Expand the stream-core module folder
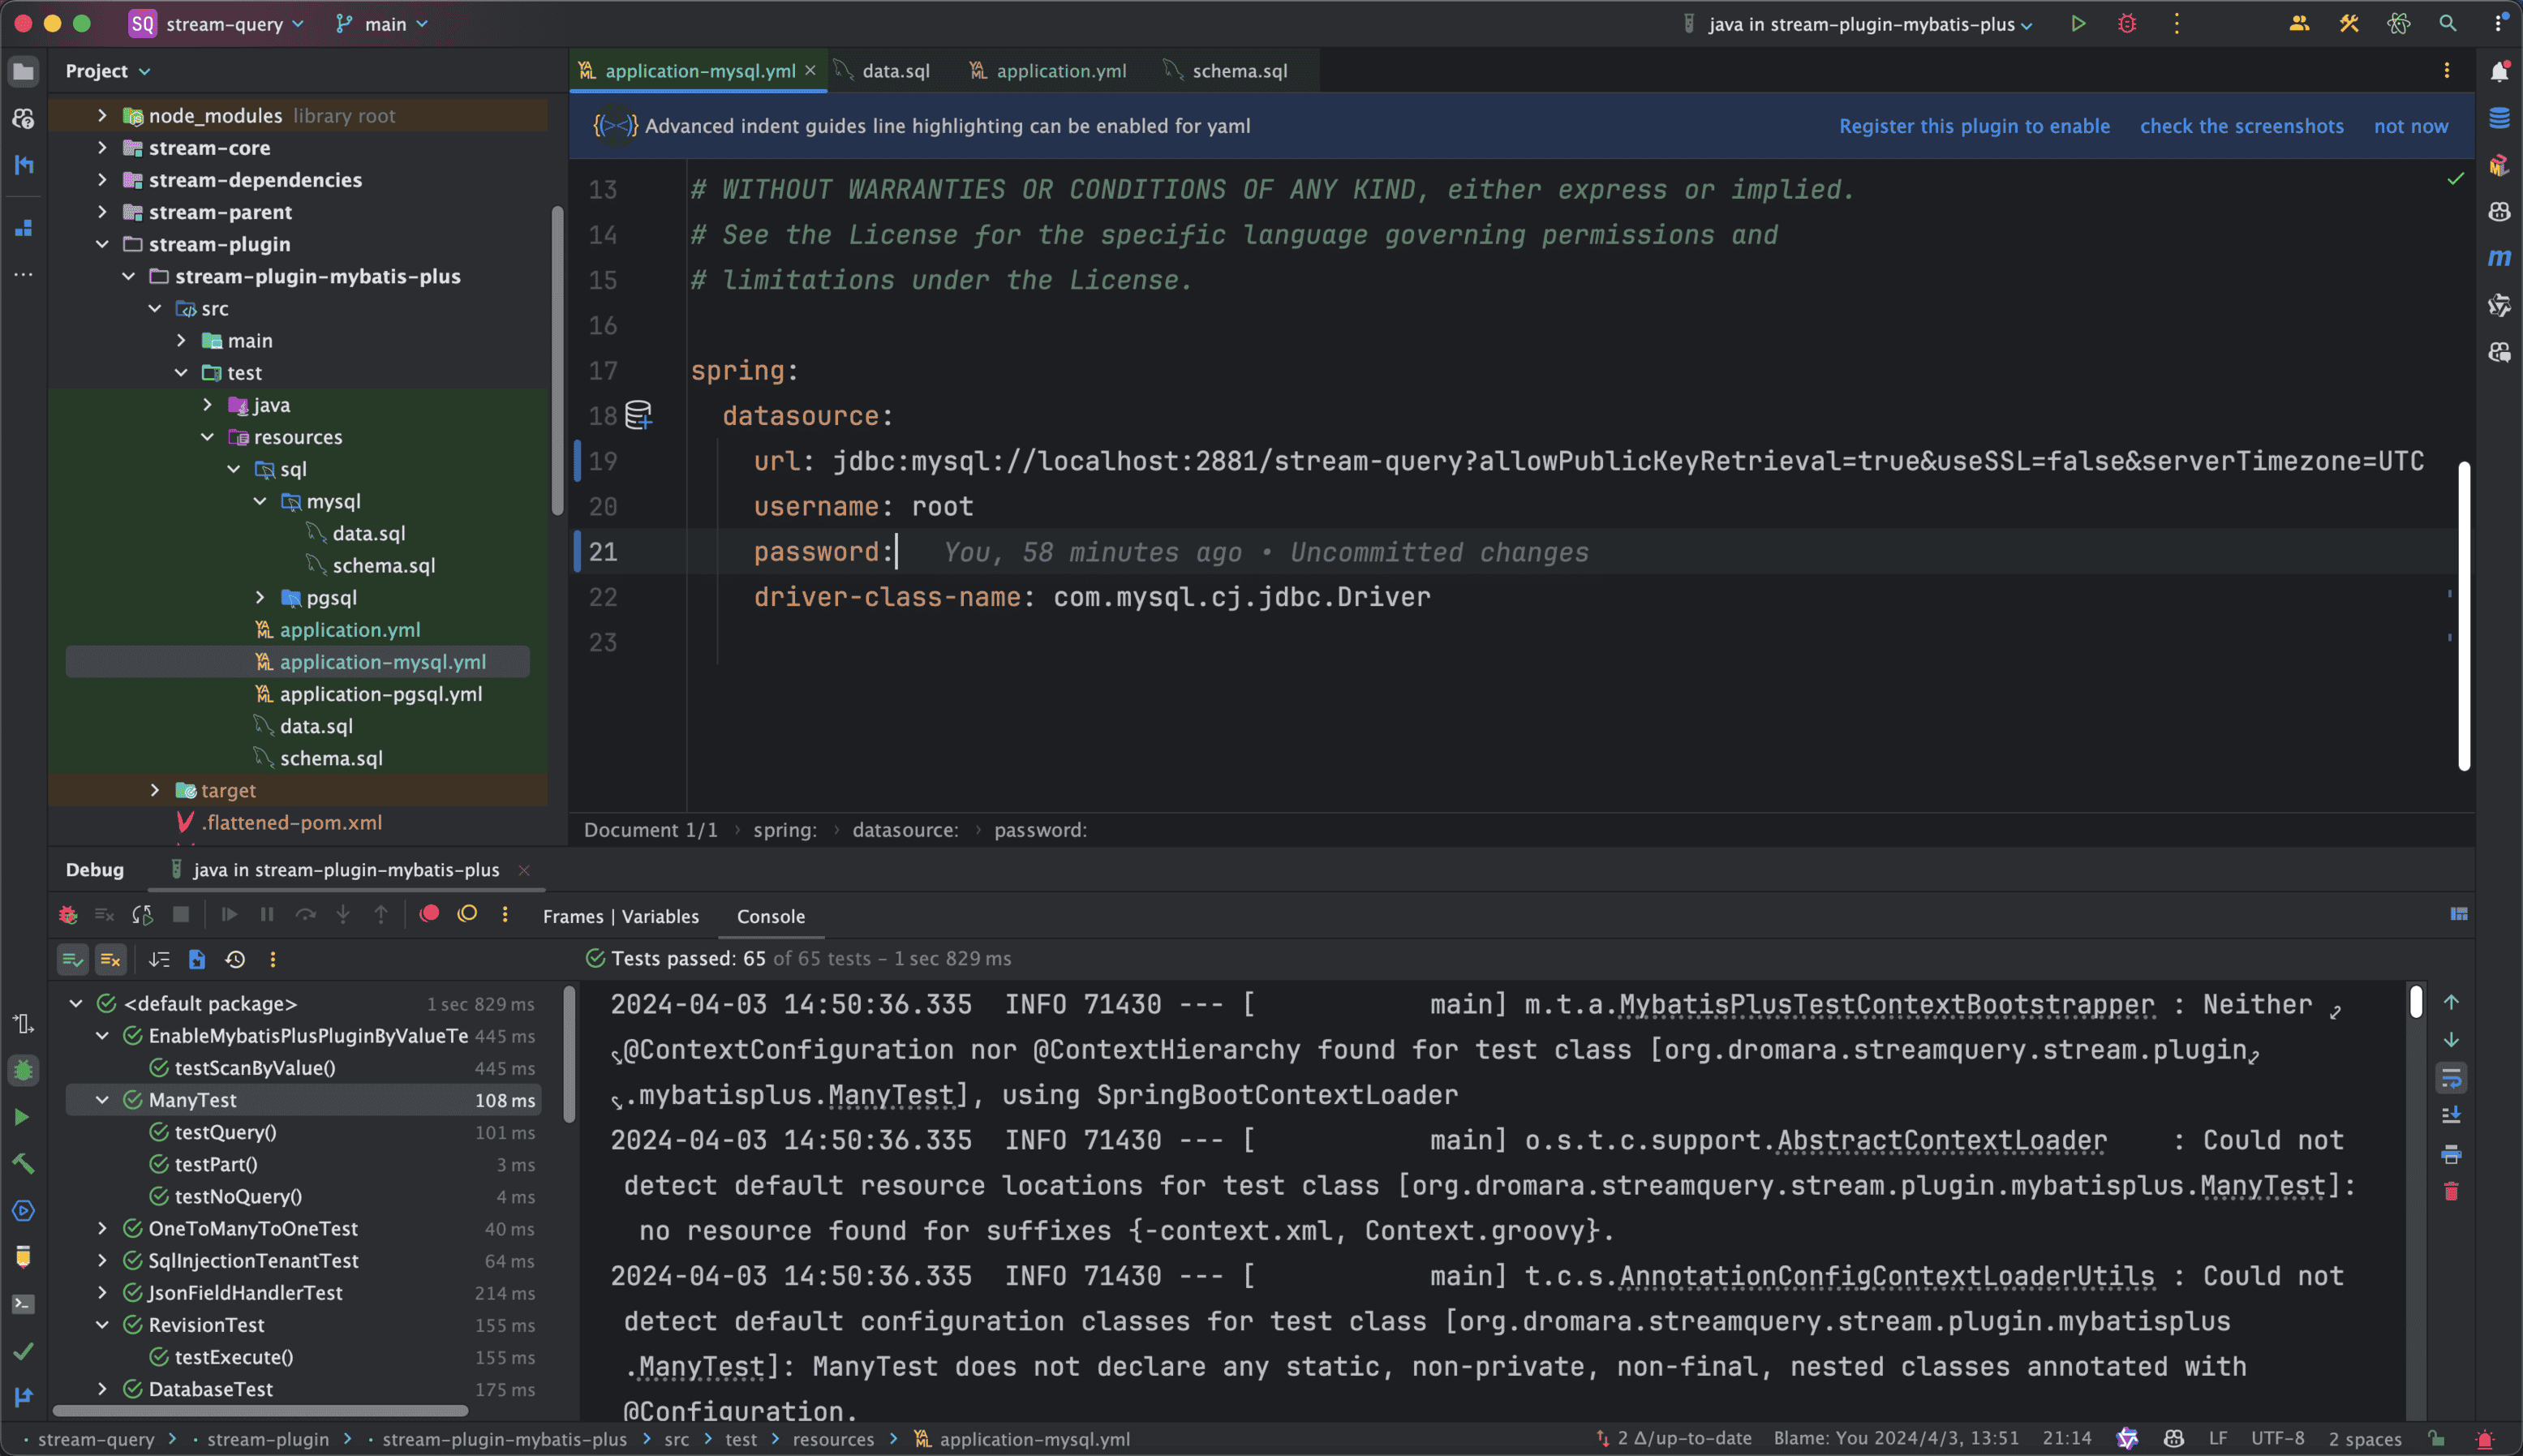2523x1456 pixels. (x=102, y=148)
